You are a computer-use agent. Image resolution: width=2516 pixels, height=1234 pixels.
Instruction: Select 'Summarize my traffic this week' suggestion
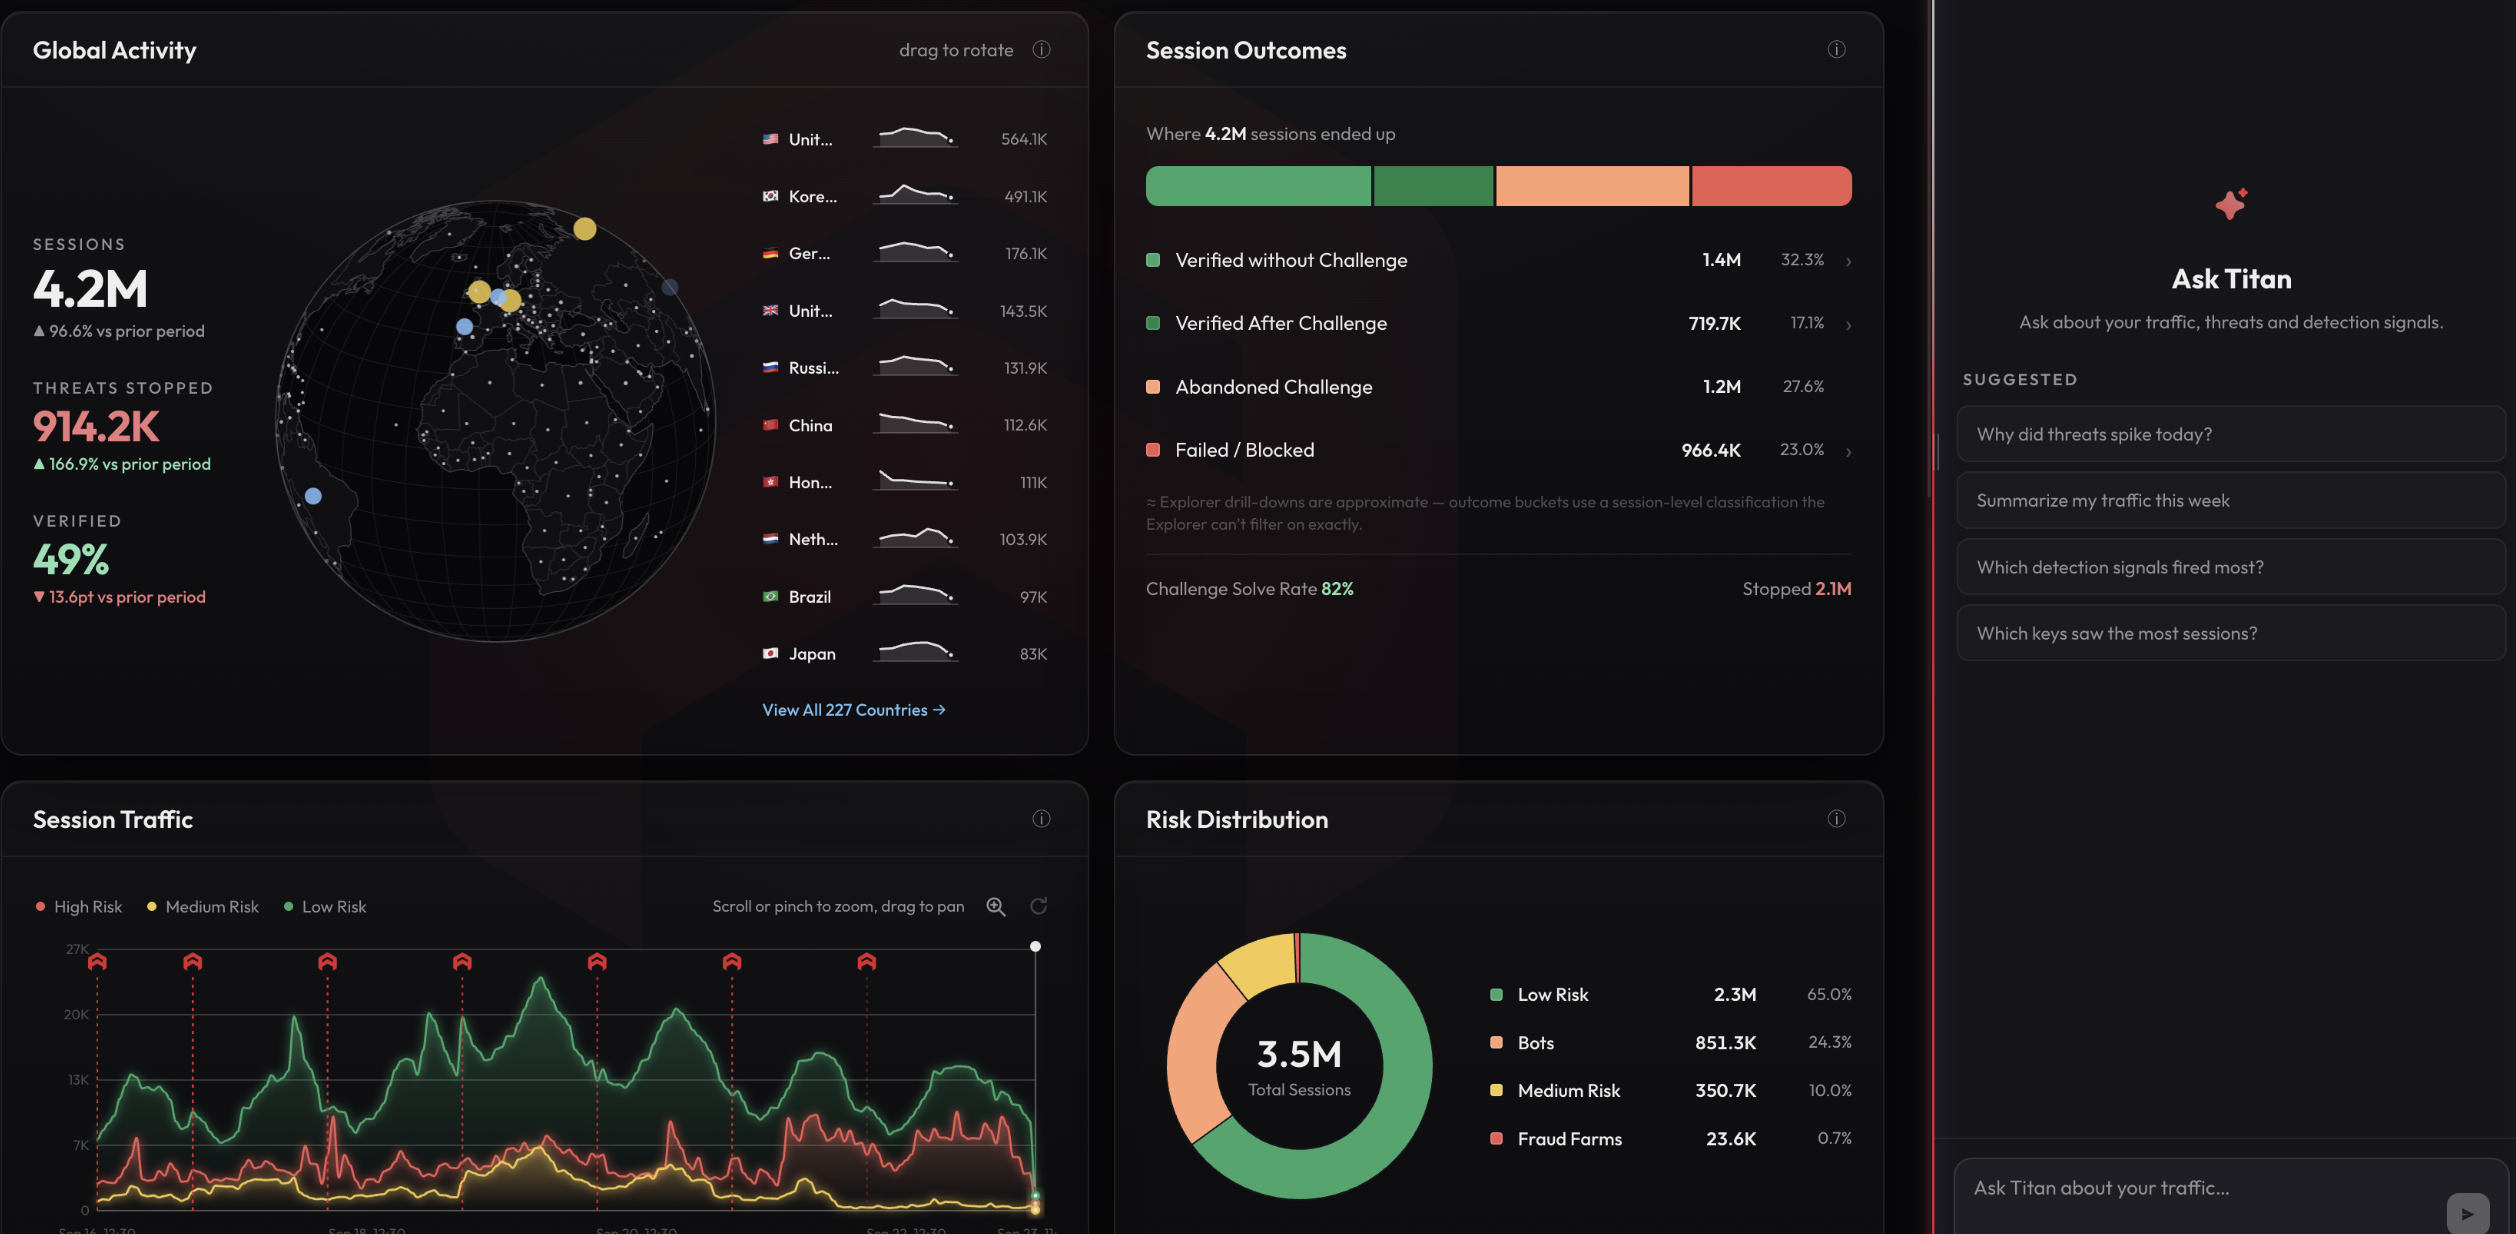[2230, 500]
